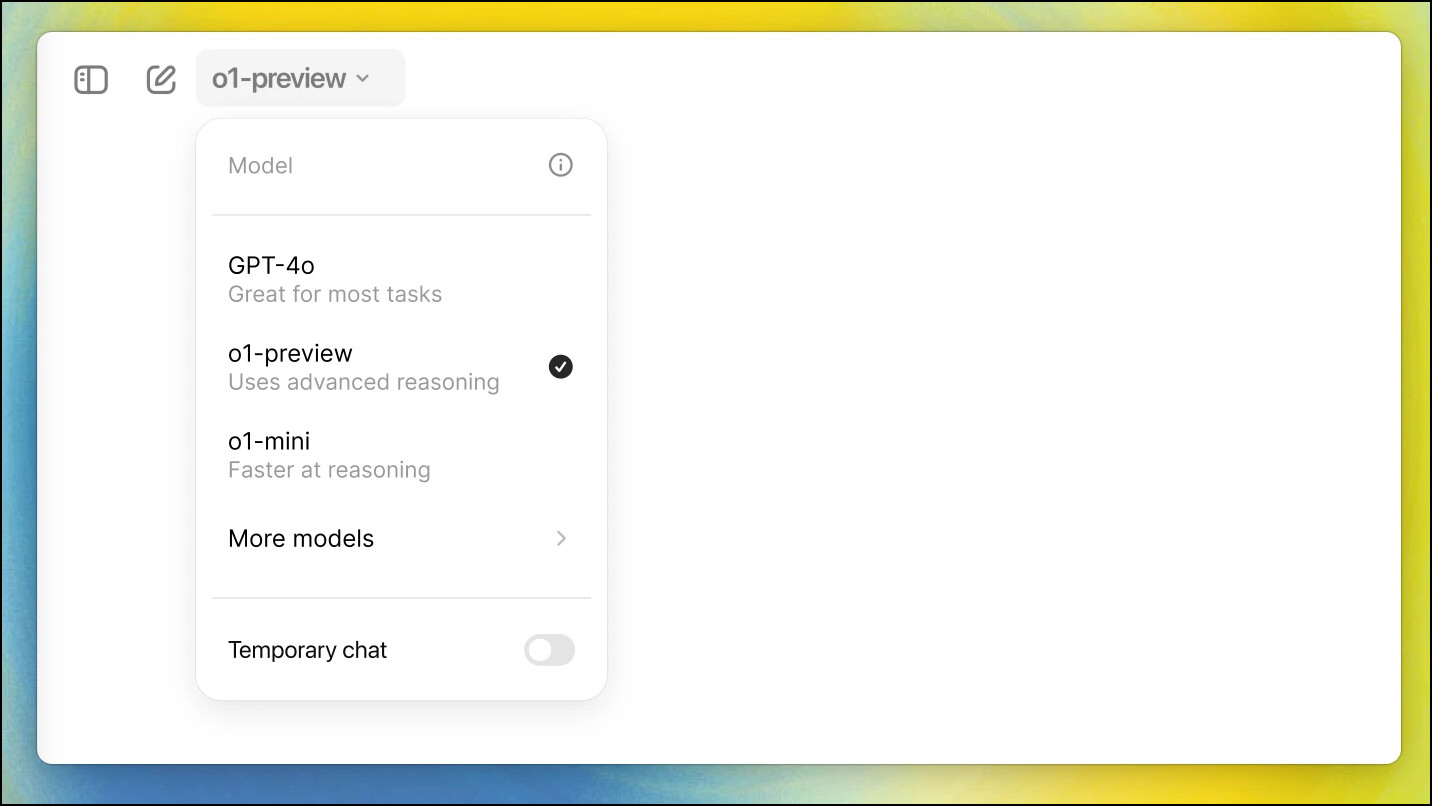Click the 'Faster at reasoning' subtitle
This screenshot has height=806, width=1432.
(x=329, y=471)
